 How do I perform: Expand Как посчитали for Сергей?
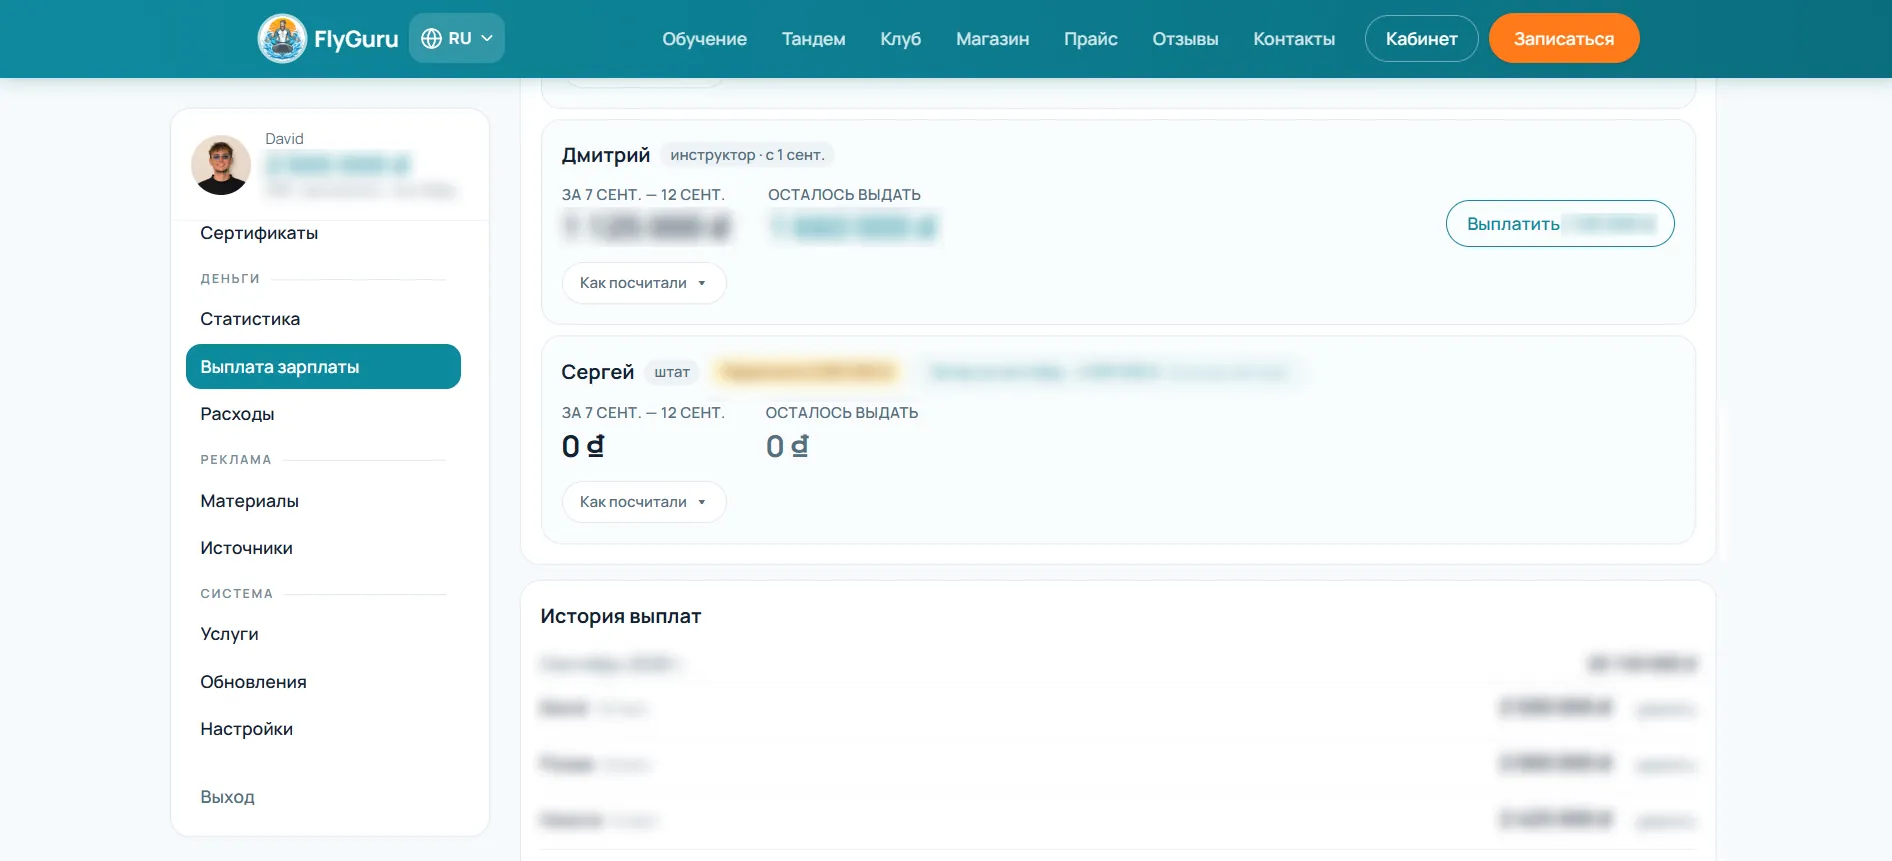pos(644,502)
